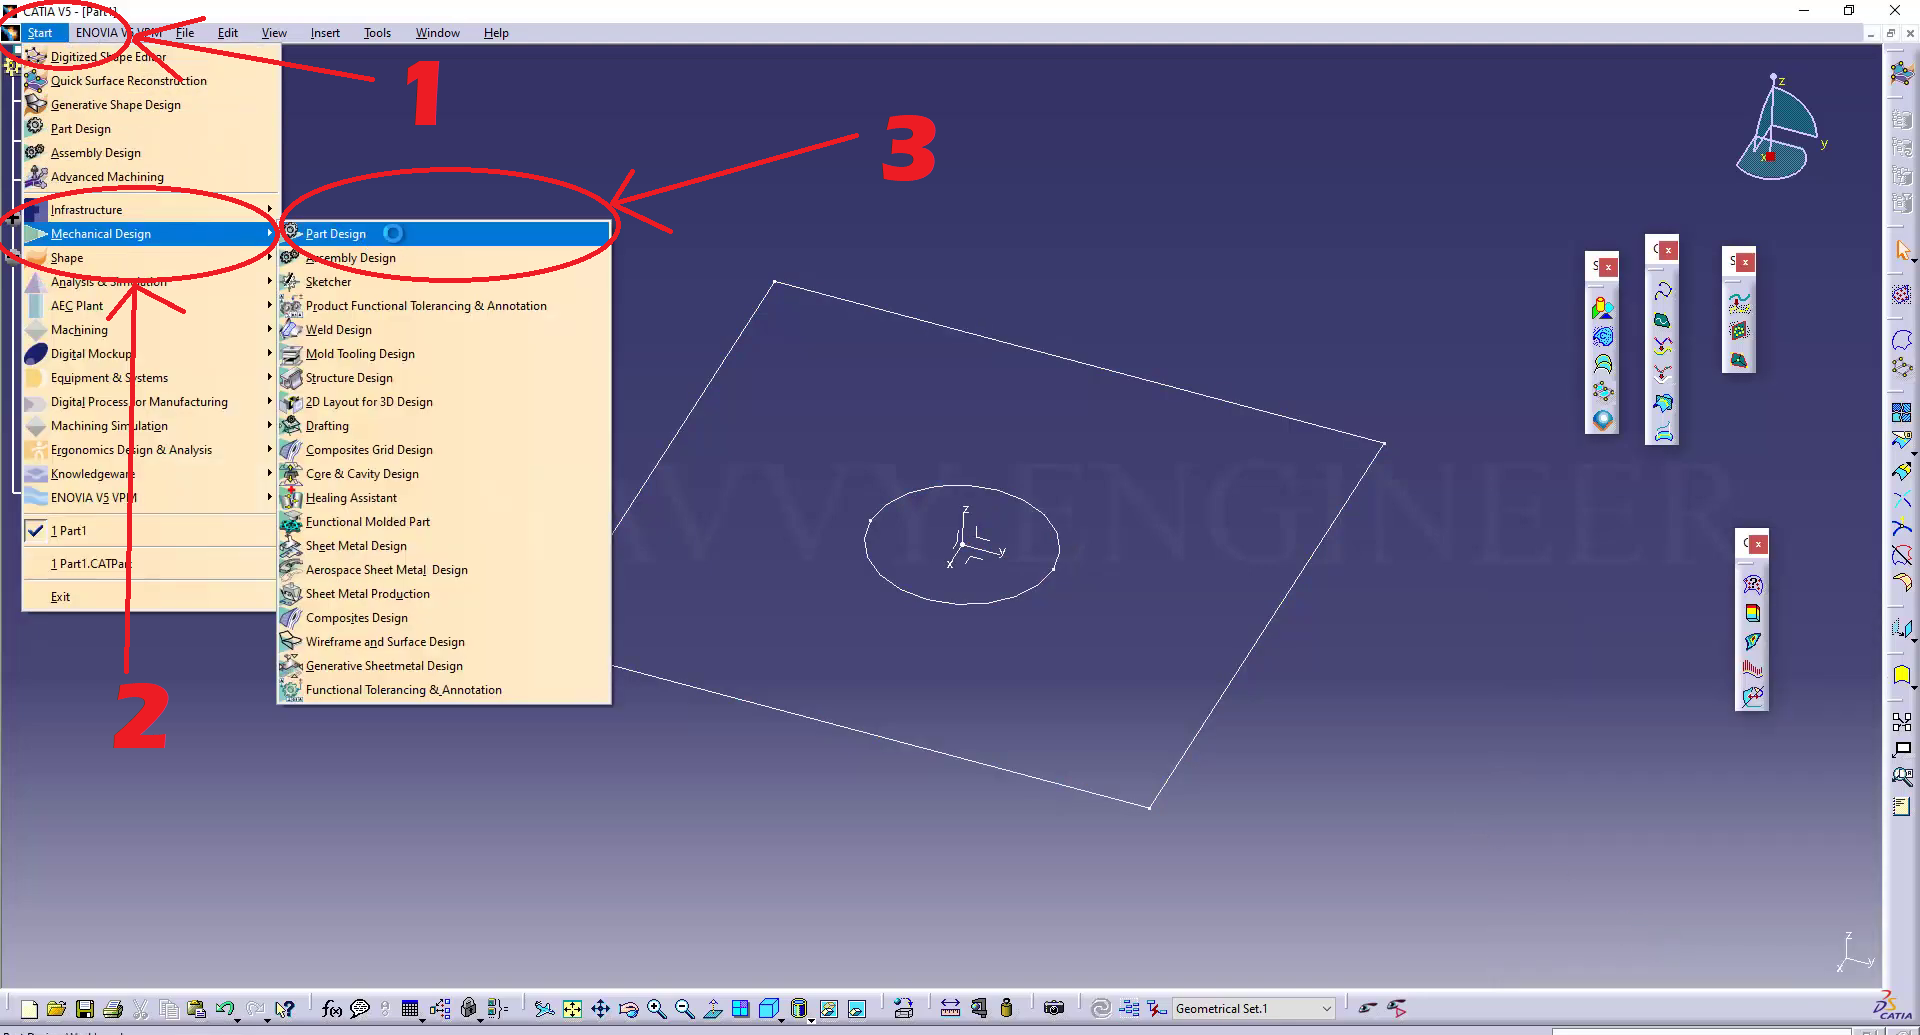Click the Undo arrow icon

click(x=224, y=1009)
